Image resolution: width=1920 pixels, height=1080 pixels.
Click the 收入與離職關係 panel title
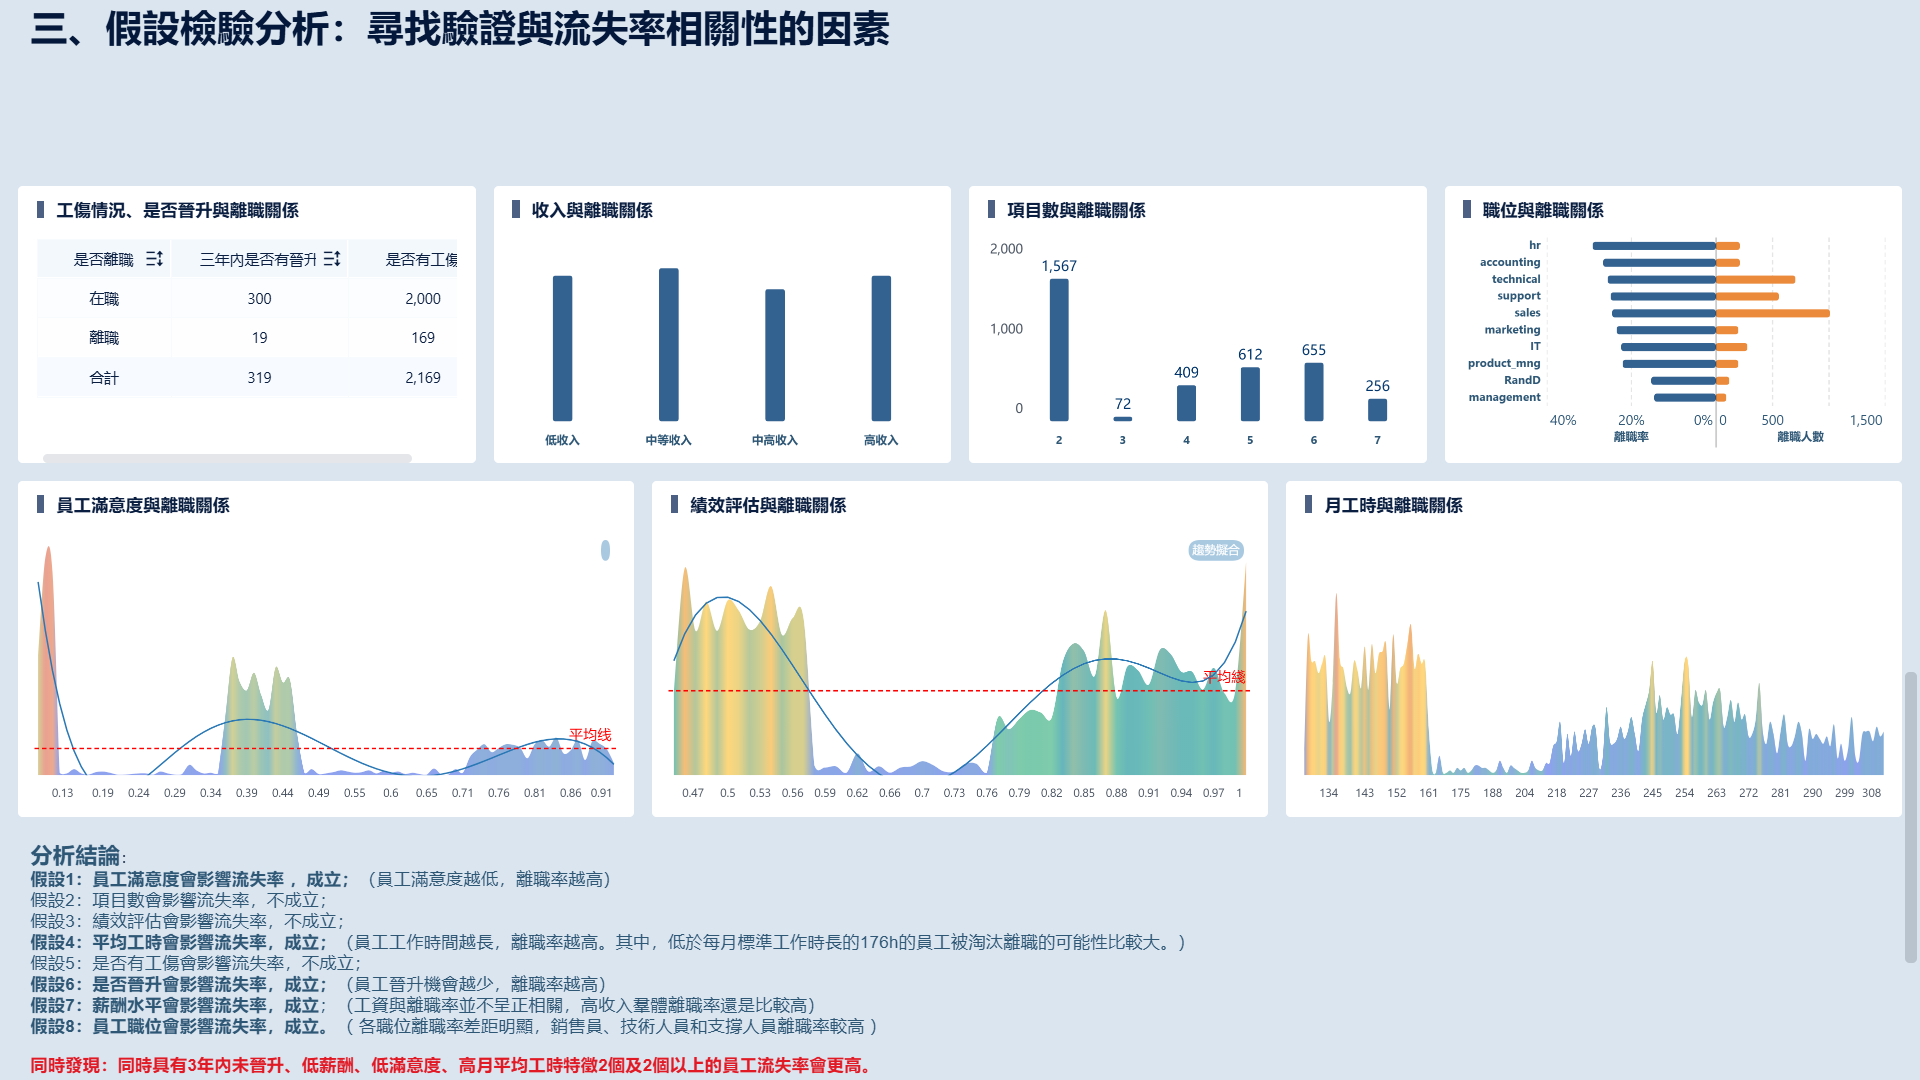[592, 210]
